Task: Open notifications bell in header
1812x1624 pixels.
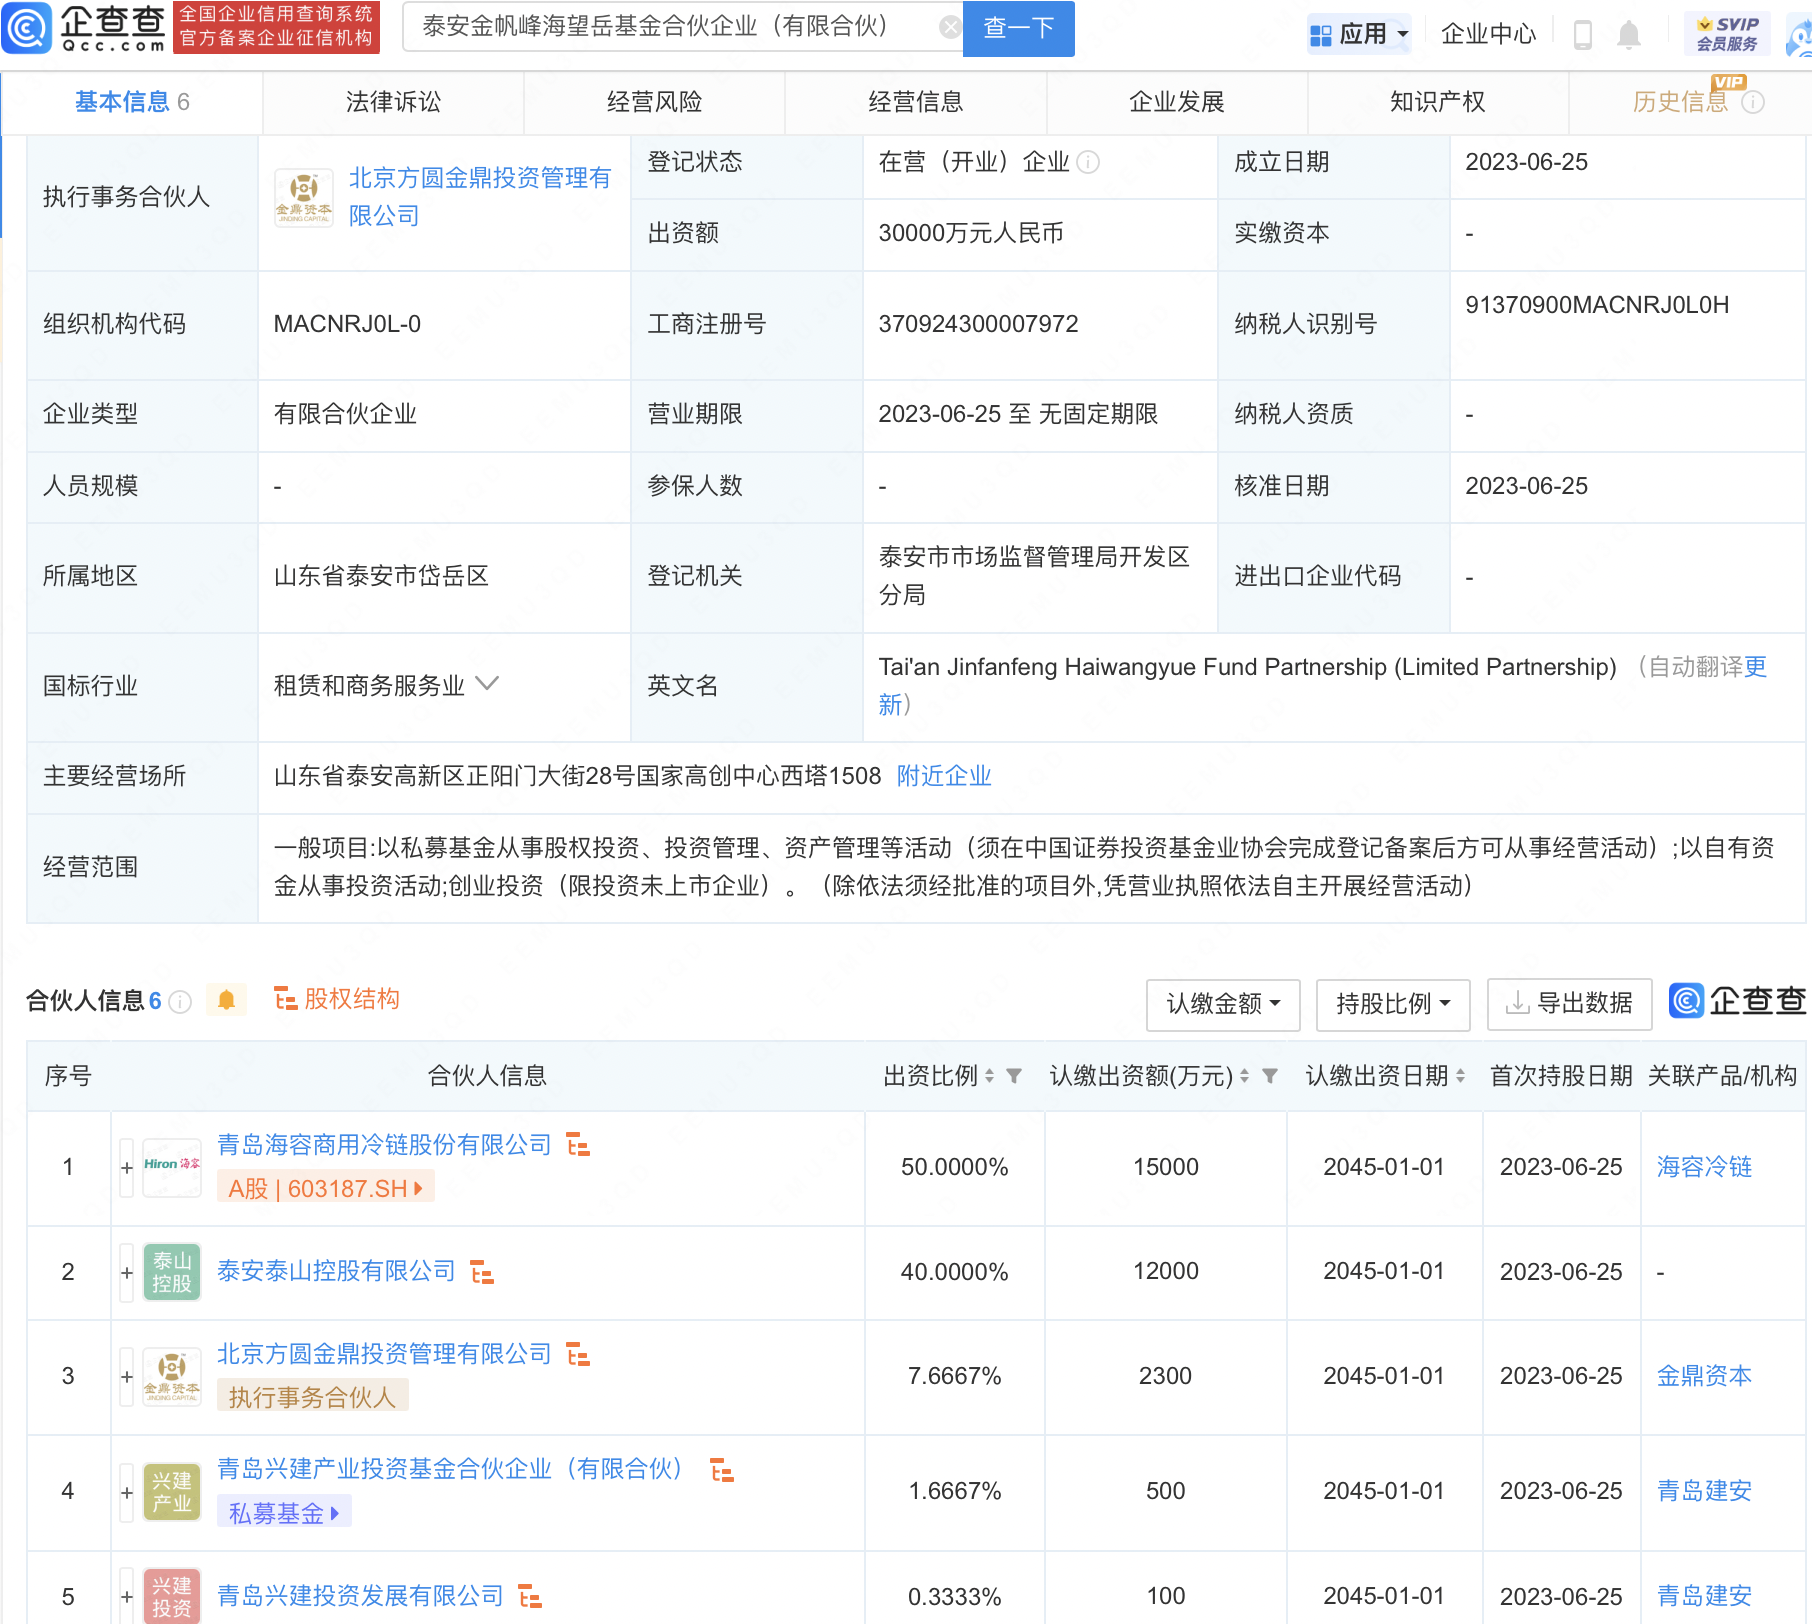Action: click(x=1629, y=35)
